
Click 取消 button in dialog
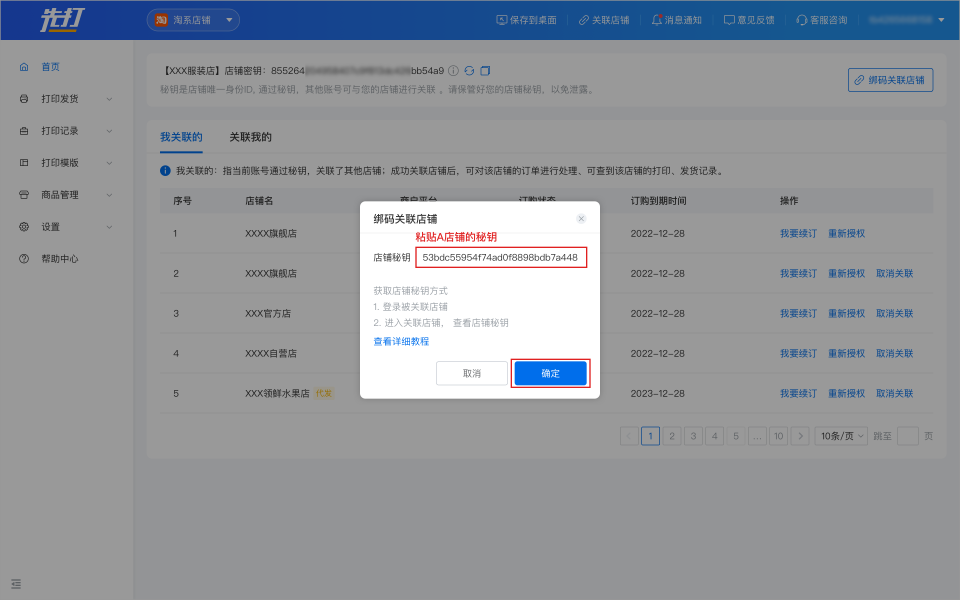[471, 373]
